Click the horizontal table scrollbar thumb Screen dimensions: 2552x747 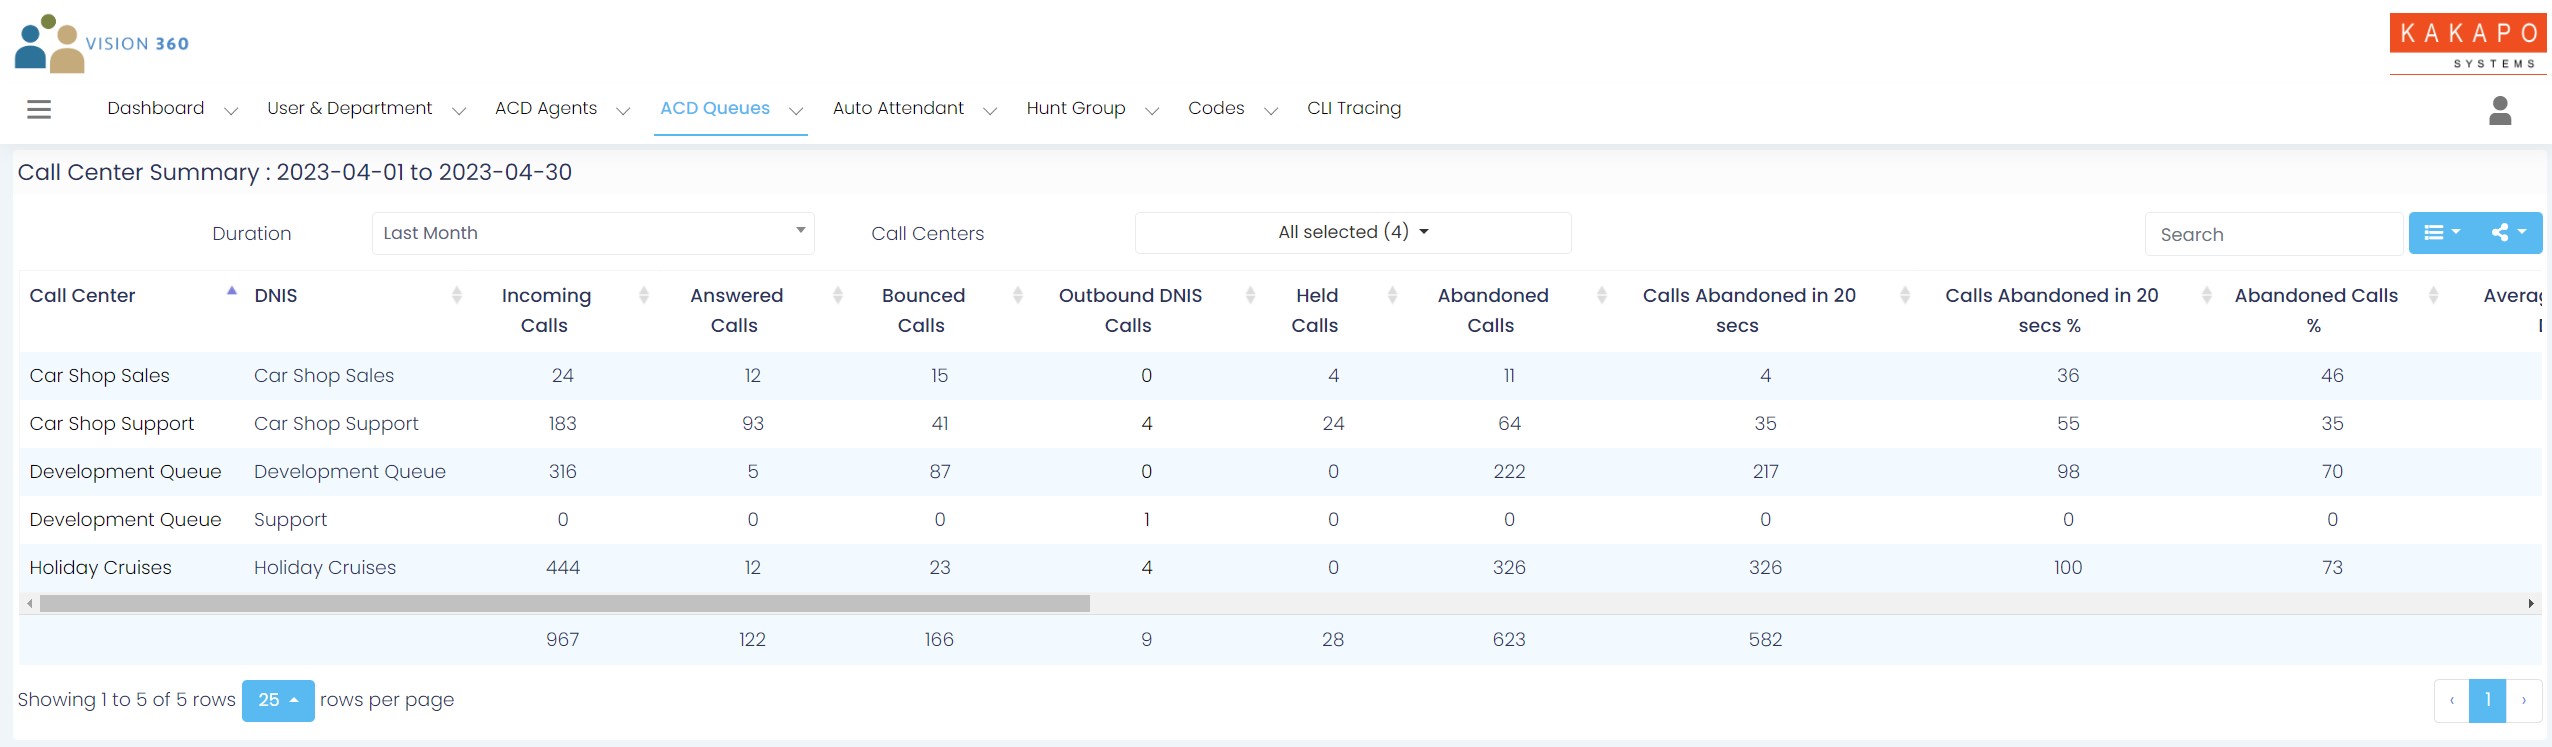tap(565, 604)
